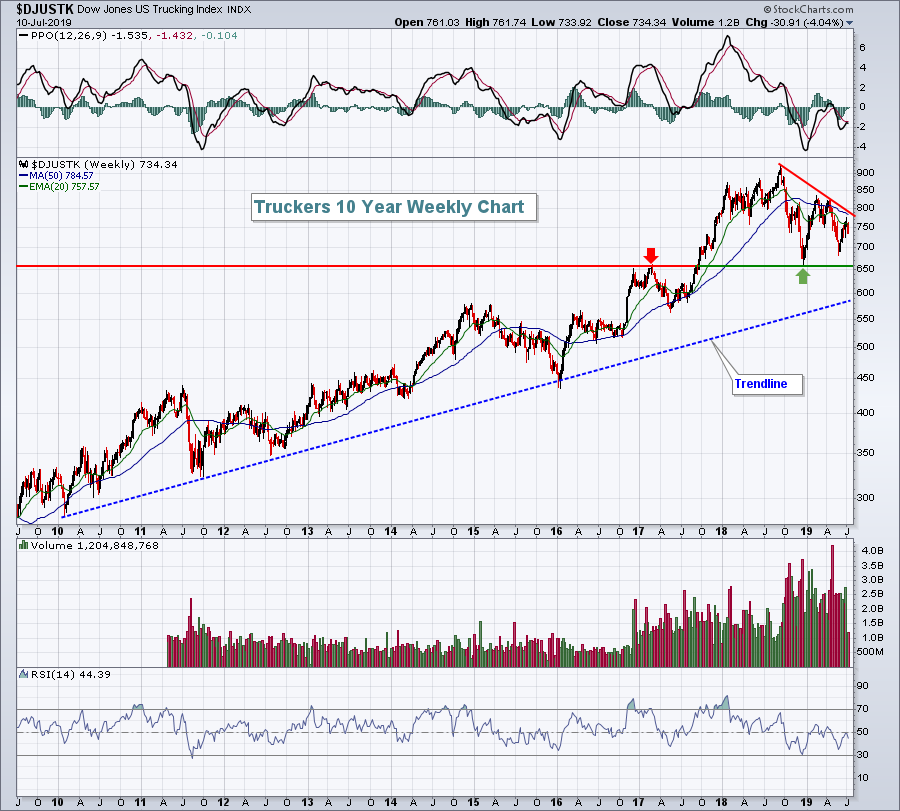The height and width of the screenshot is (811, 900).
Task: Open the StockCharts.com copyright link
Action: [x=808, y=9]
